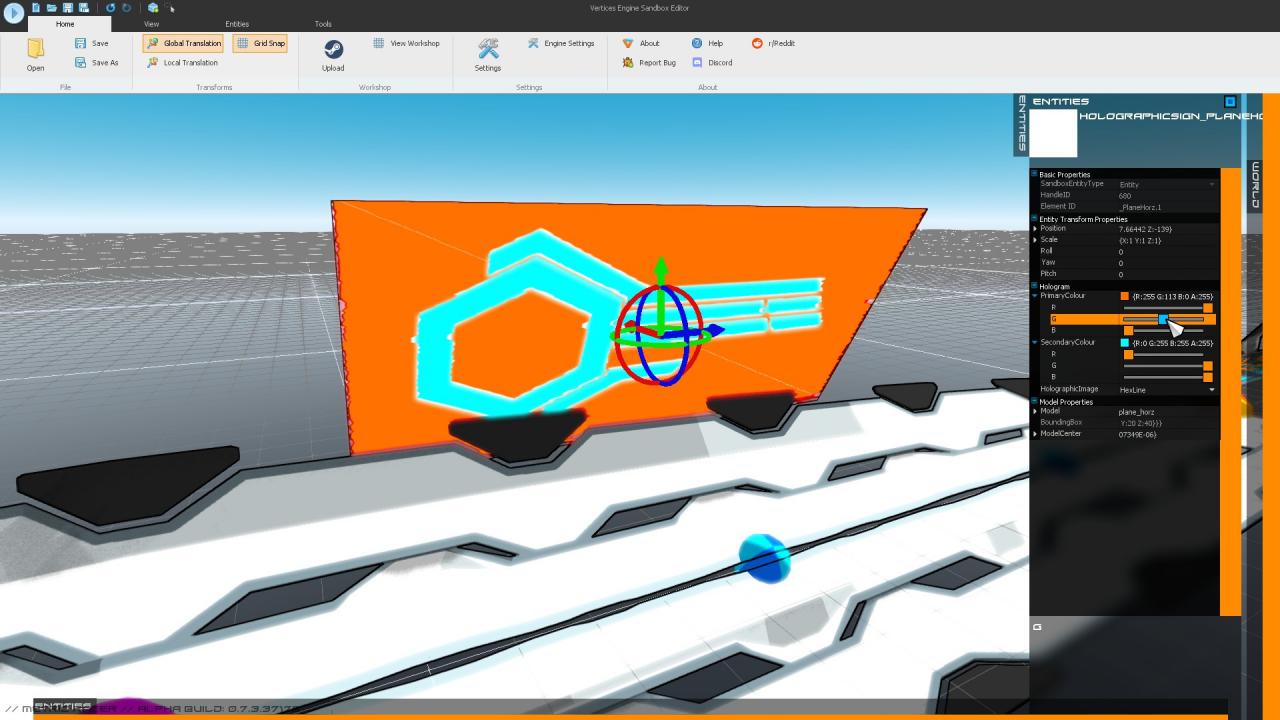Image resolution: width=1280 pixels, height=720 pixels.
Task: Toggle Grid Snap off
Action: click(x=260, y=43)
